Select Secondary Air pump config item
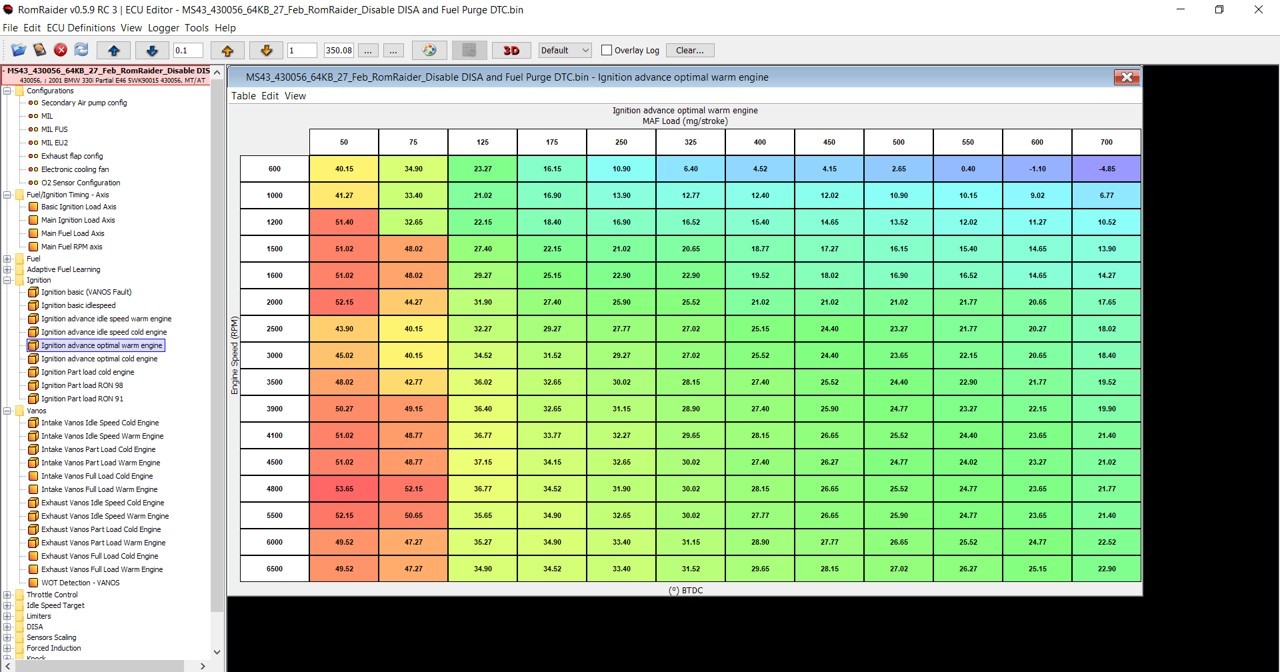 coord(84,103)
